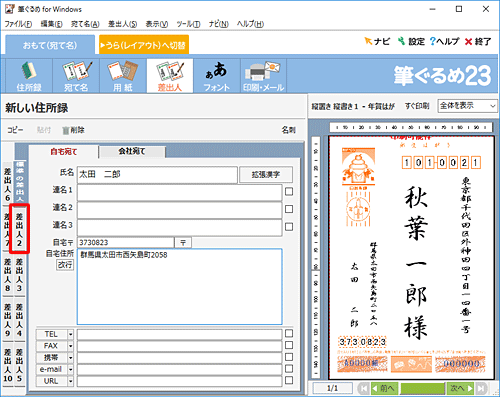Open the ファイル(F) menu
This screenshot has width=500, height=397.
pyautogui.click(x=18, y=24)
